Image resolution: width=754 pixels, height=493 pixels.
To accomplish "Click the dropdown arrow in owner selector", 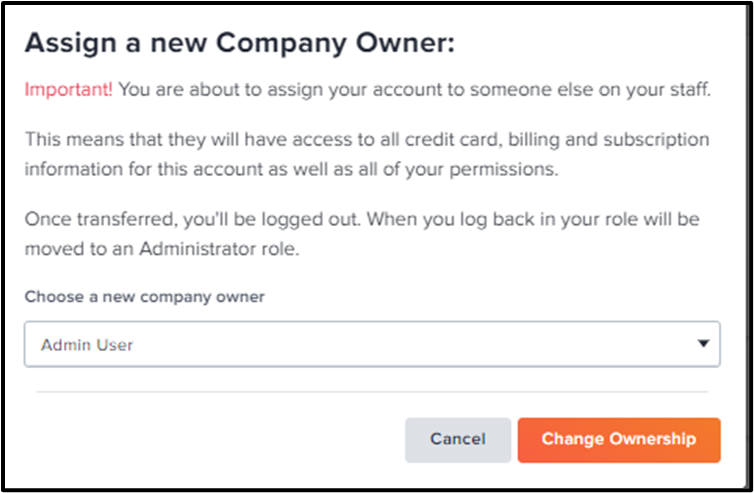I will pyautogui.click(x=704, y=345).
